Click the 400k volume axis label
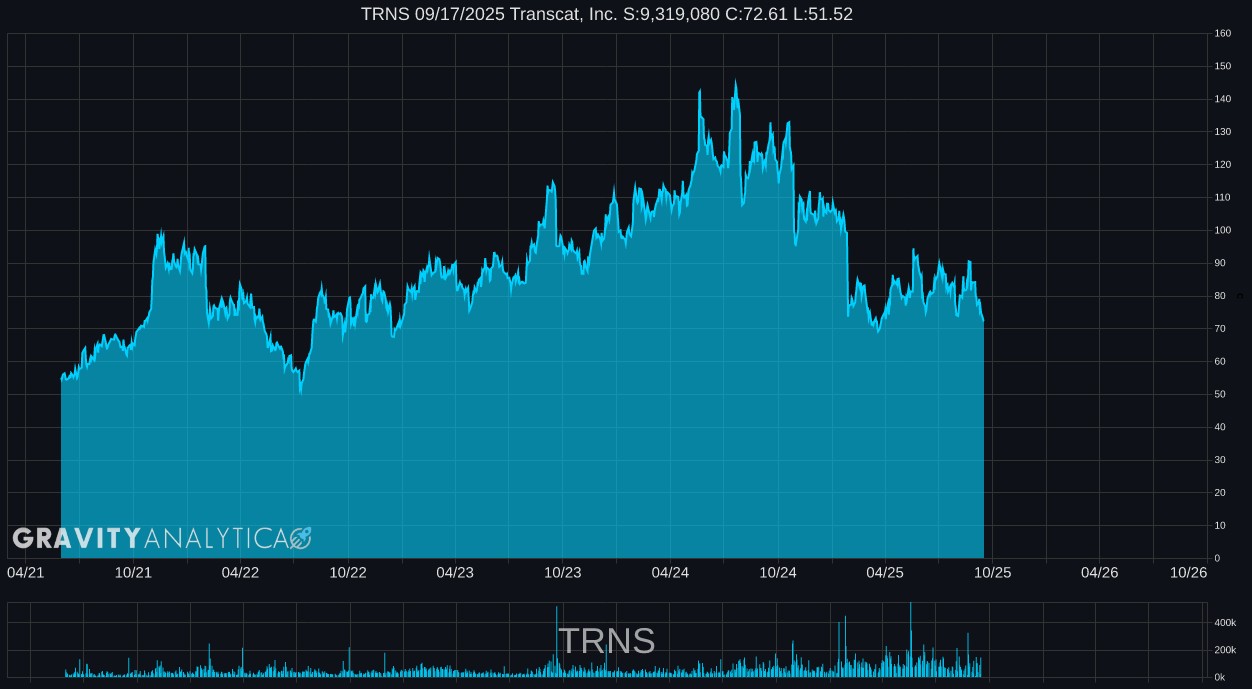Screen dimensions: 1252x689 (x=1225, y=623)
